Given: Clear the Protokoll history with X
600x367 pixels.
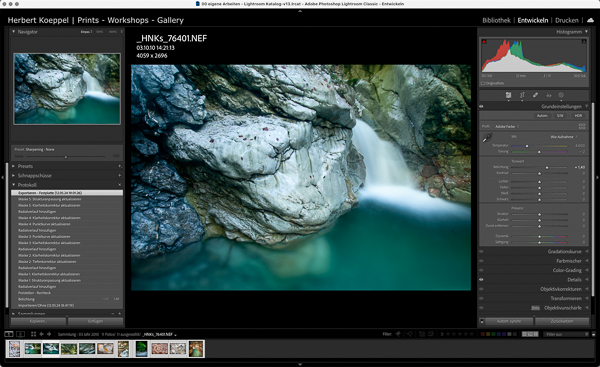Looking at the screenshot, I should point(120,185).
